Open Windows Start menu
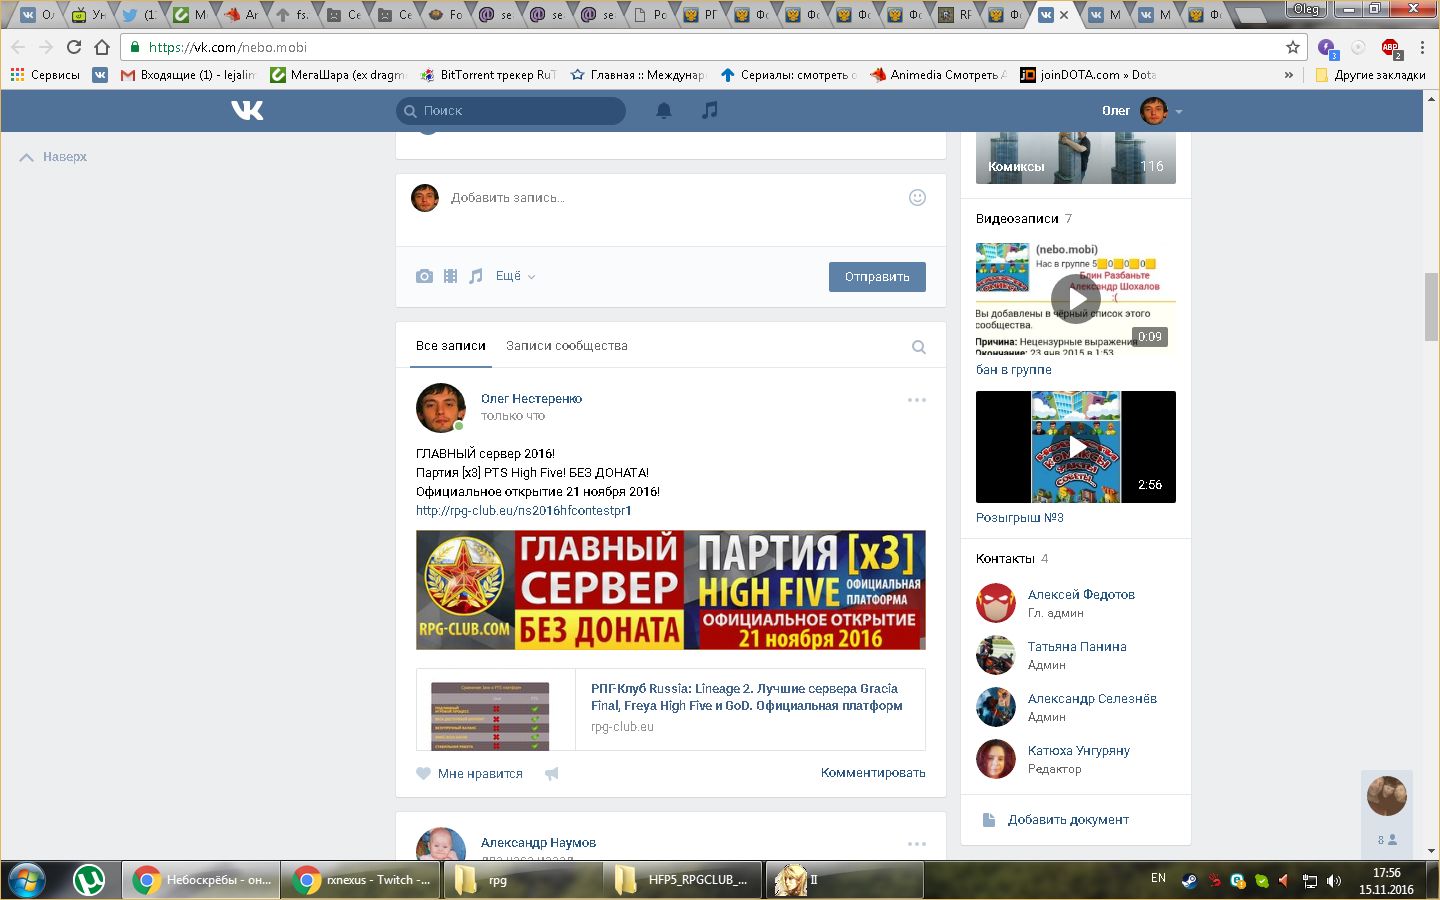Image resolution: width=1440 pixels, height=900 pixels. point(27,880)
